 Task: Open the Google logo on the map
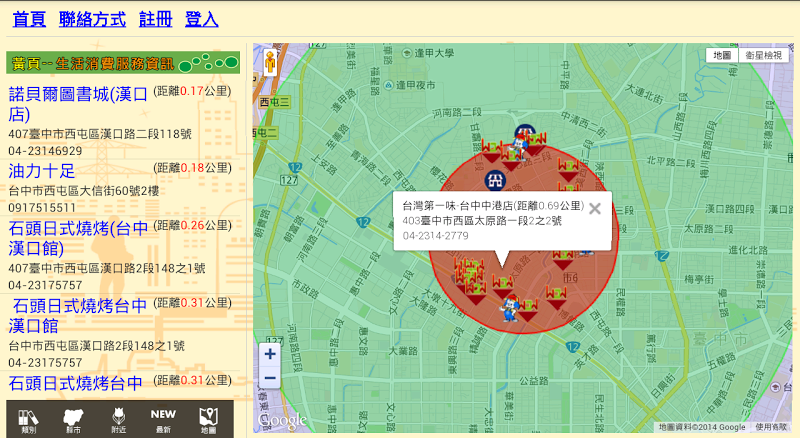(x=282, y=421)
